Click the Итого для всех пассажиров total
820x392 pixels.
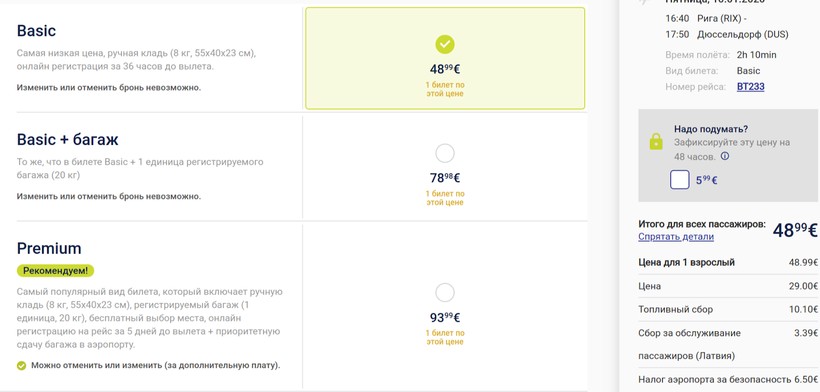tap(702, 224)
